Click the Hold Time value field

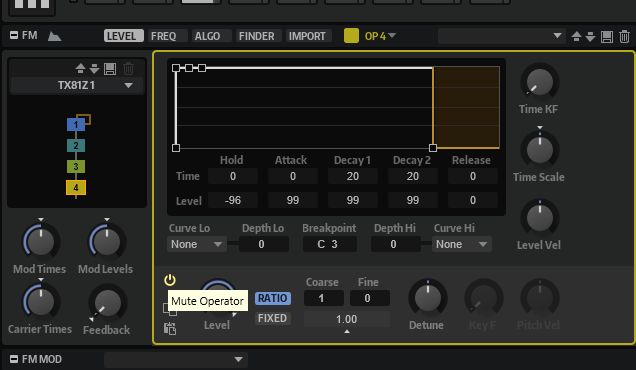click(233, 176)
